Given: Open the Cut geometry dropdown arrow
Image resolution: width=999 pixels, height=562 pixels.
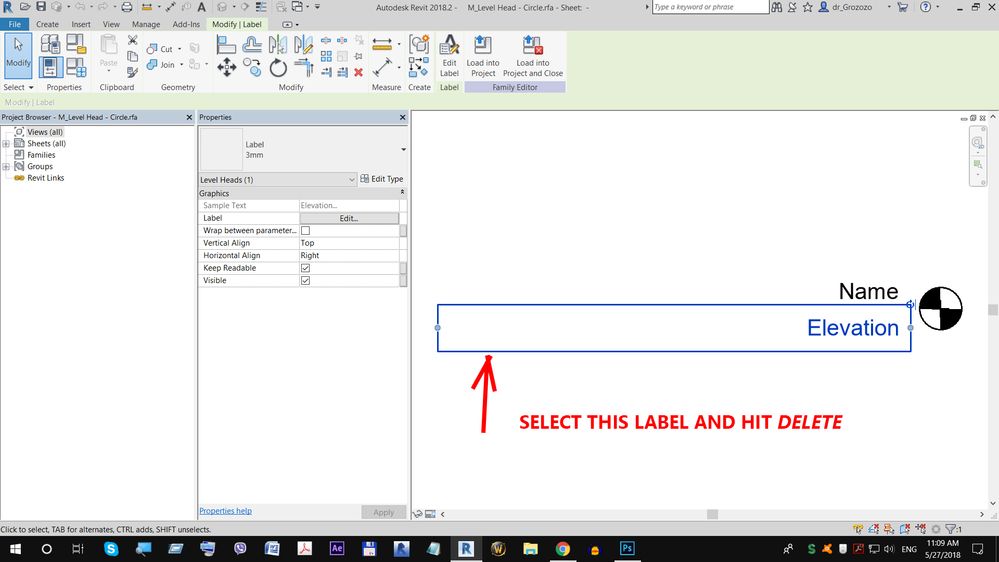Looking at the screenshot, I should (180, 49).
